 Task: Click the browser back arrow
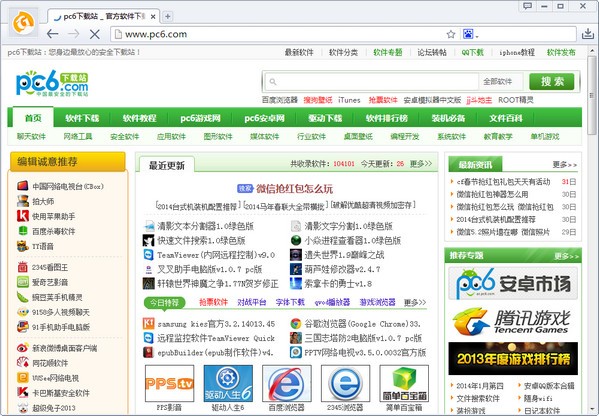point(52,34)
